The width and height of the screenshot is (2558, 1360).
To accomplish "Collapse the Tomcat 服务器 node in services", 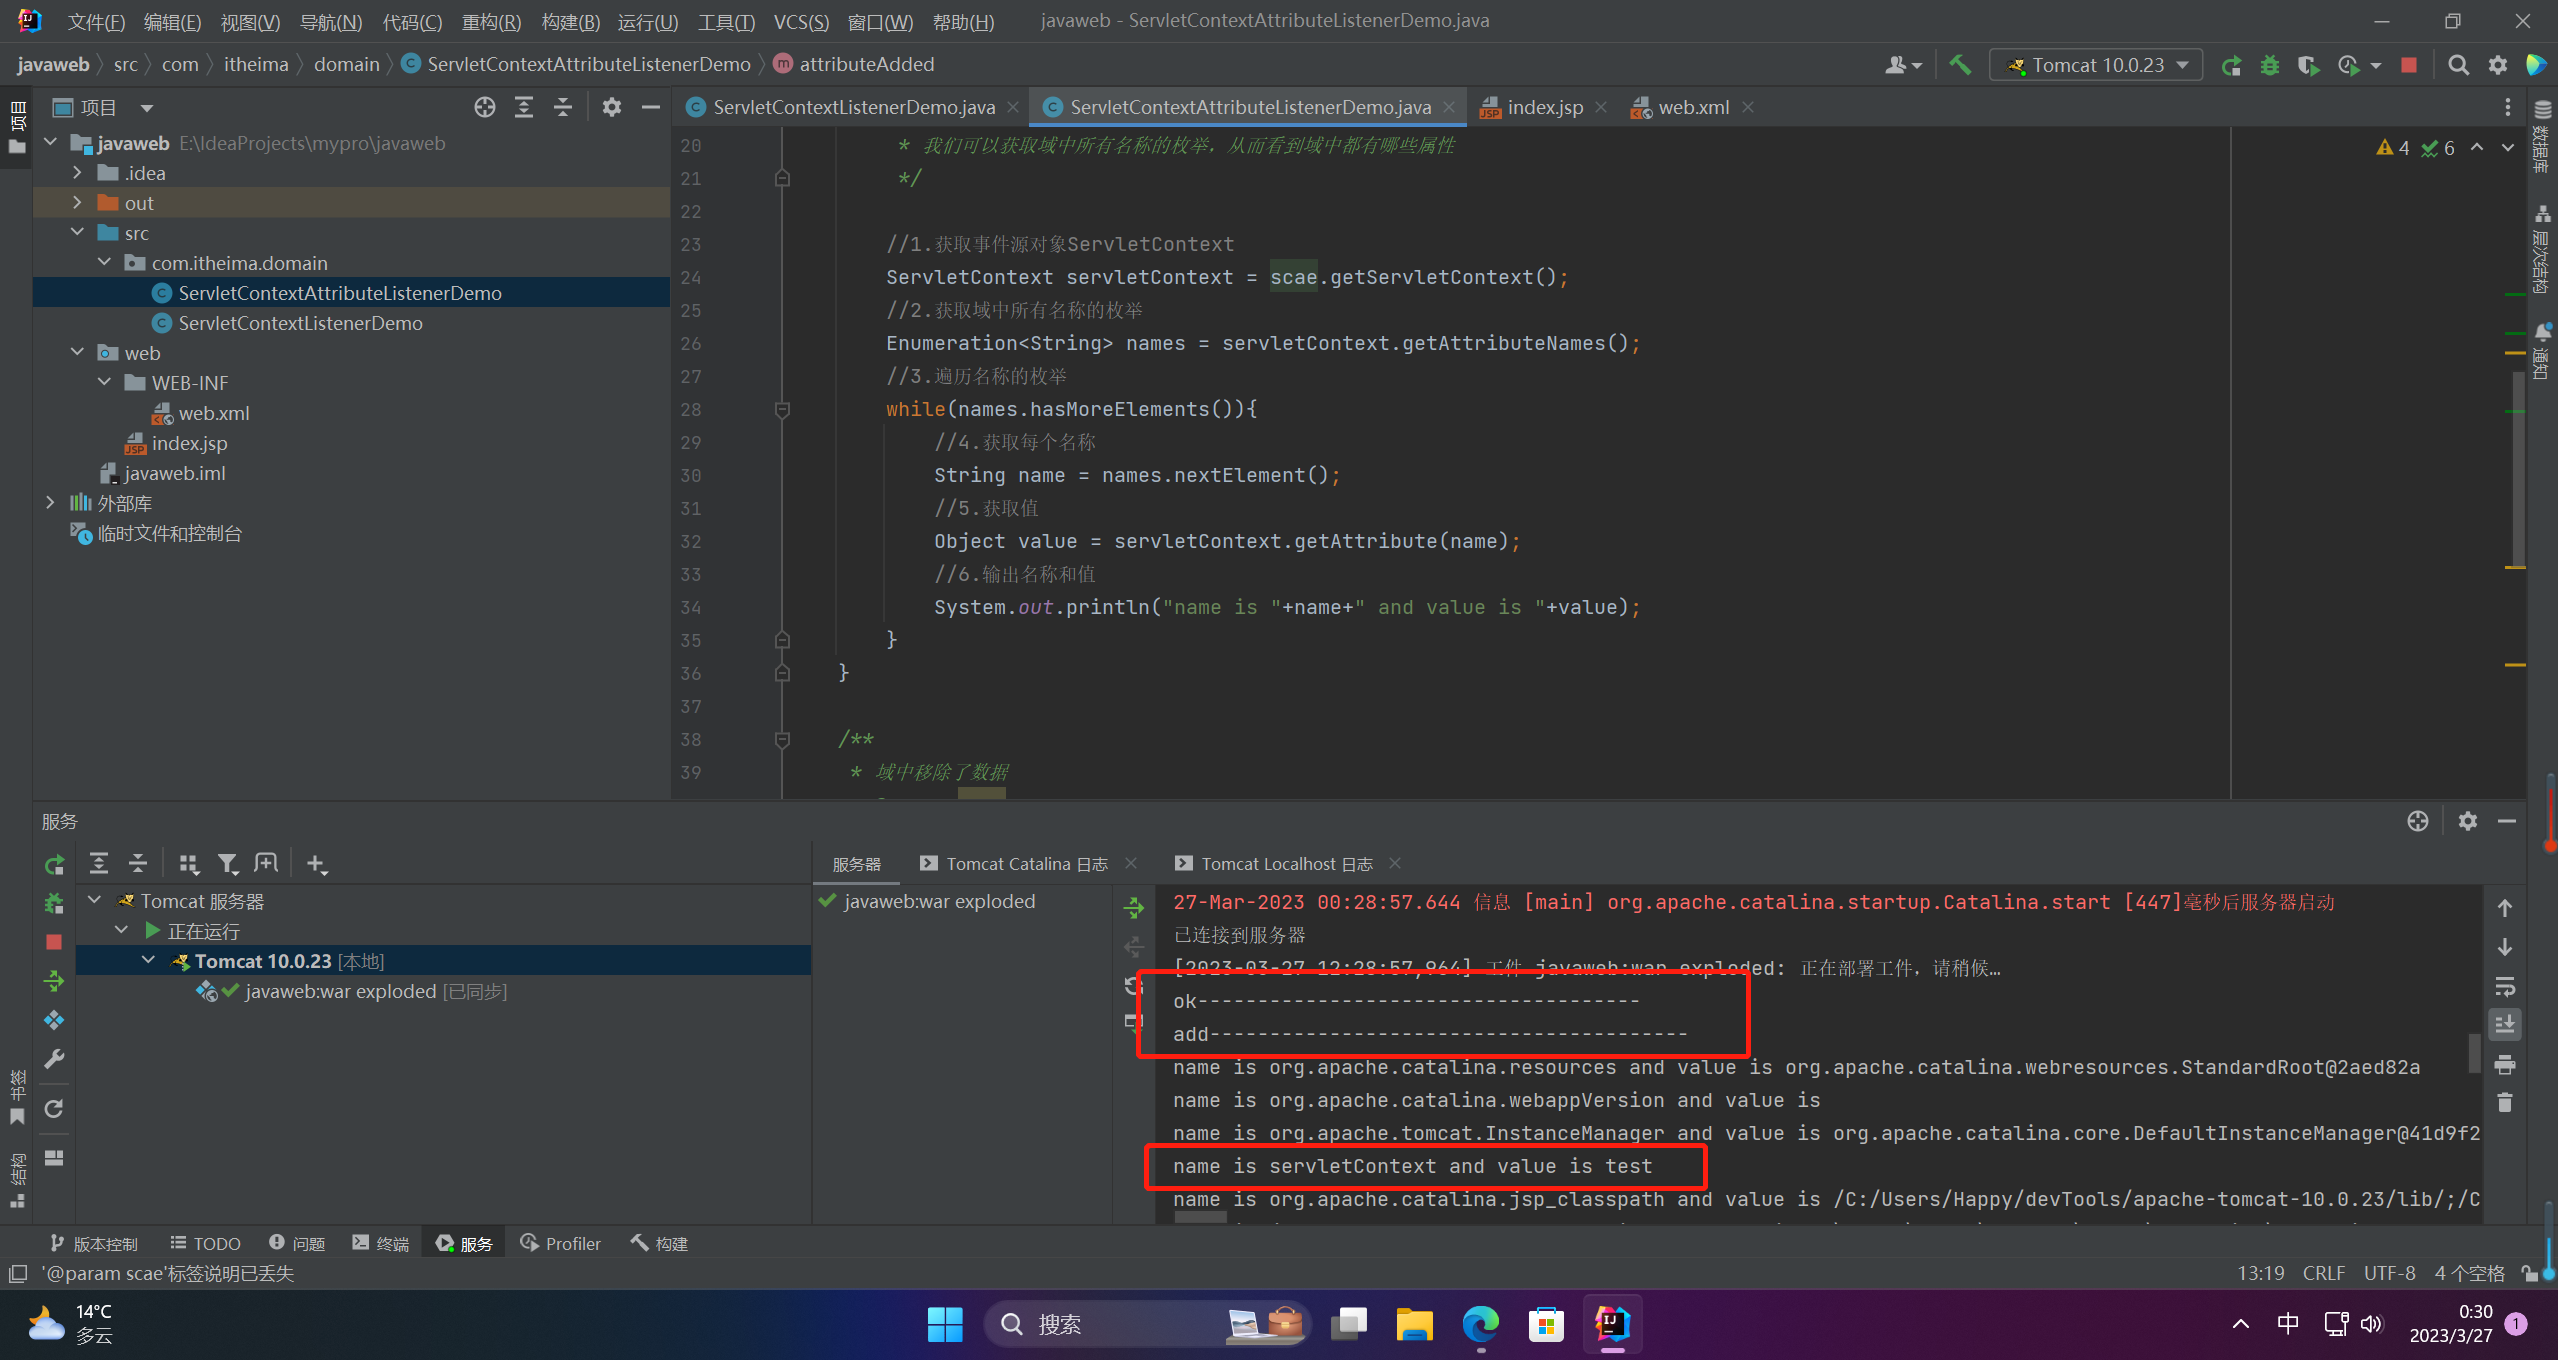I will pyautogui.click(x=95, y=901).
